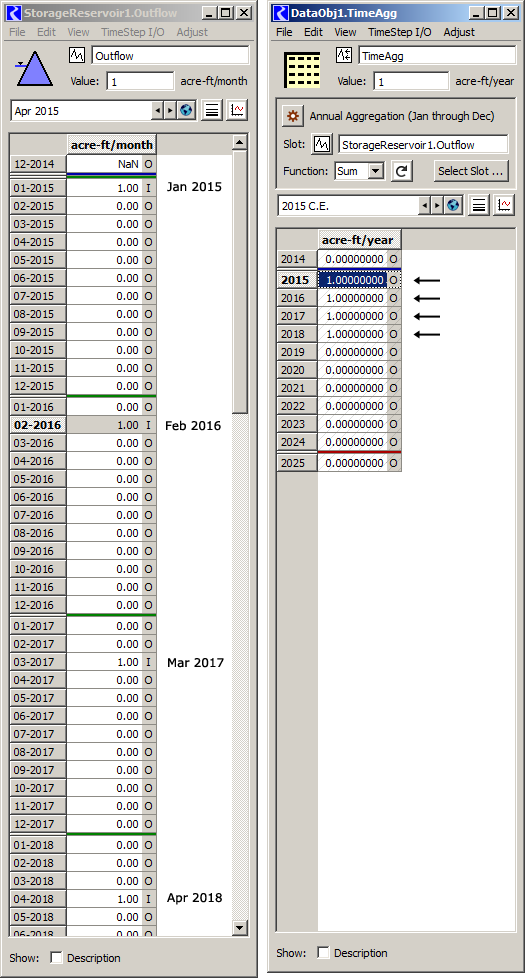Click the refresh icon next to Sum
This screenshot has width=525, height=978.
pos(402,171)
